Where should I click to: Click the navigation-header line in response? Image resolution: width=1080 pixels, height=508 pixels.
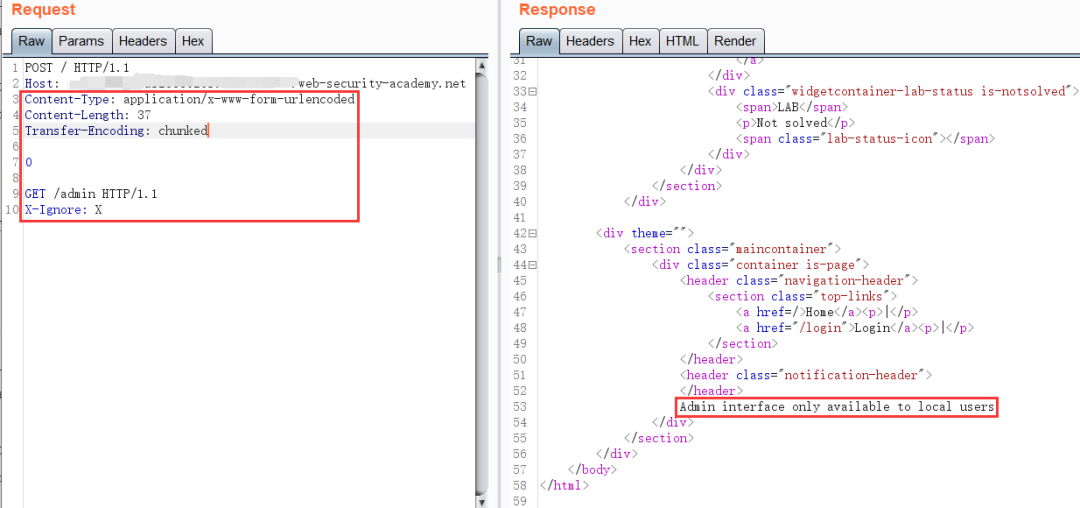[800, 281]
